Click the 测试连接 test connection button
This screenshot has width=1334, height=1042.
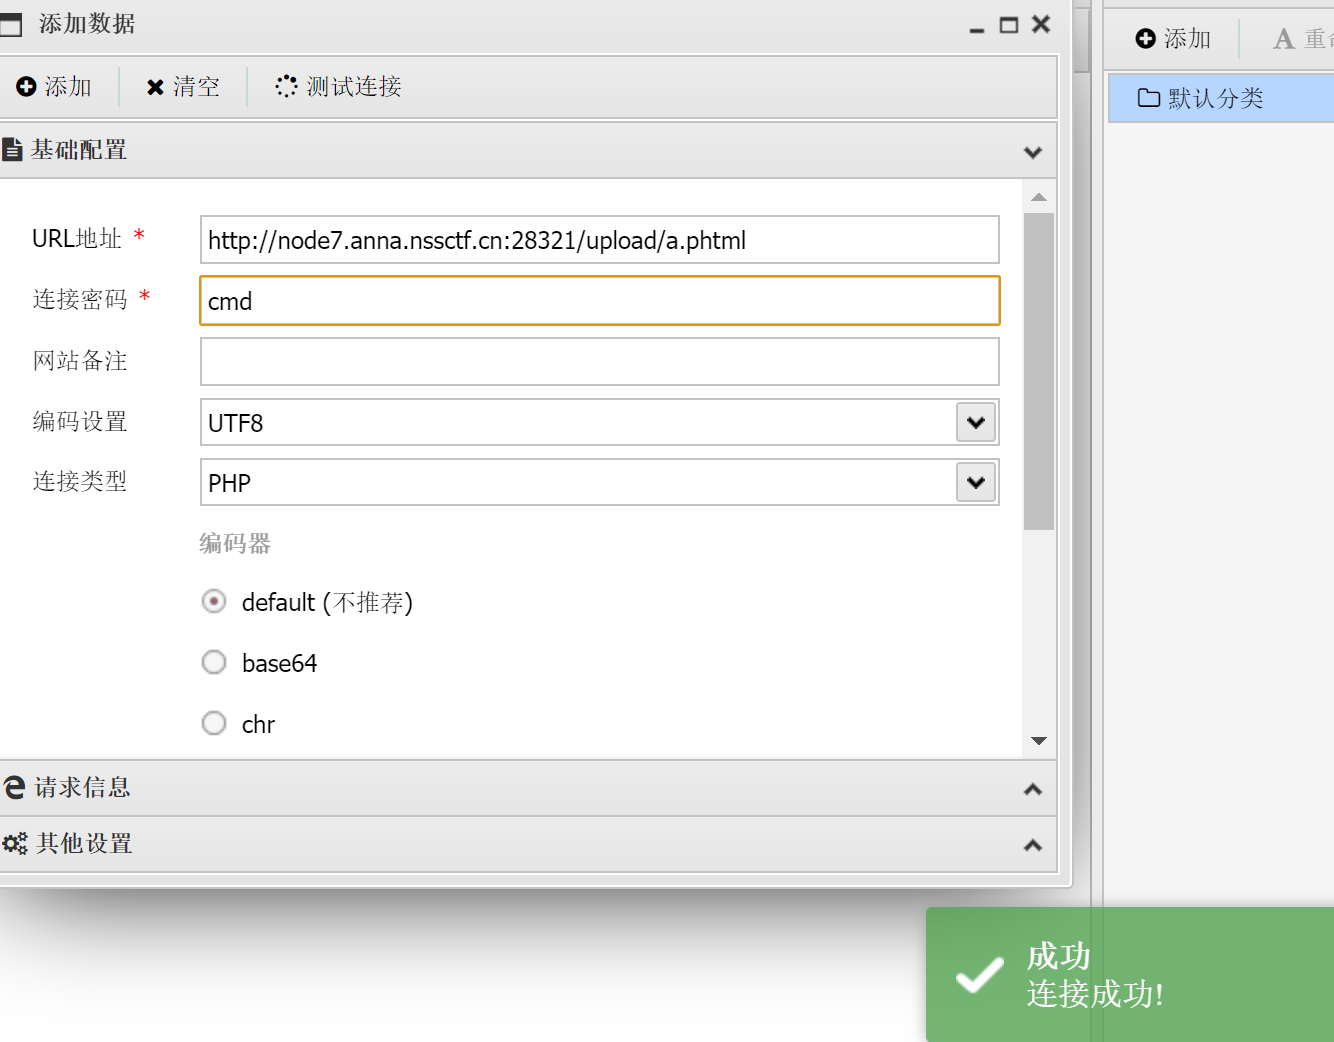click(339, 87)
